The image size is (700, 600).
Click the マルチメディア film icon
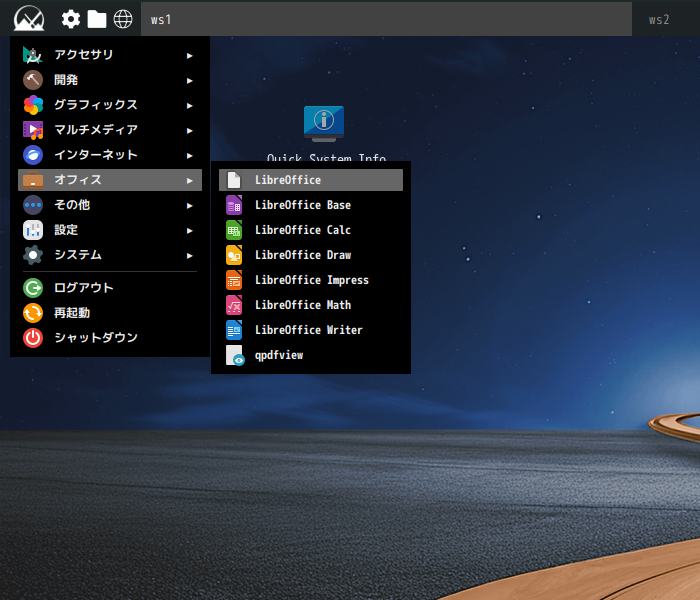[33, 130]
